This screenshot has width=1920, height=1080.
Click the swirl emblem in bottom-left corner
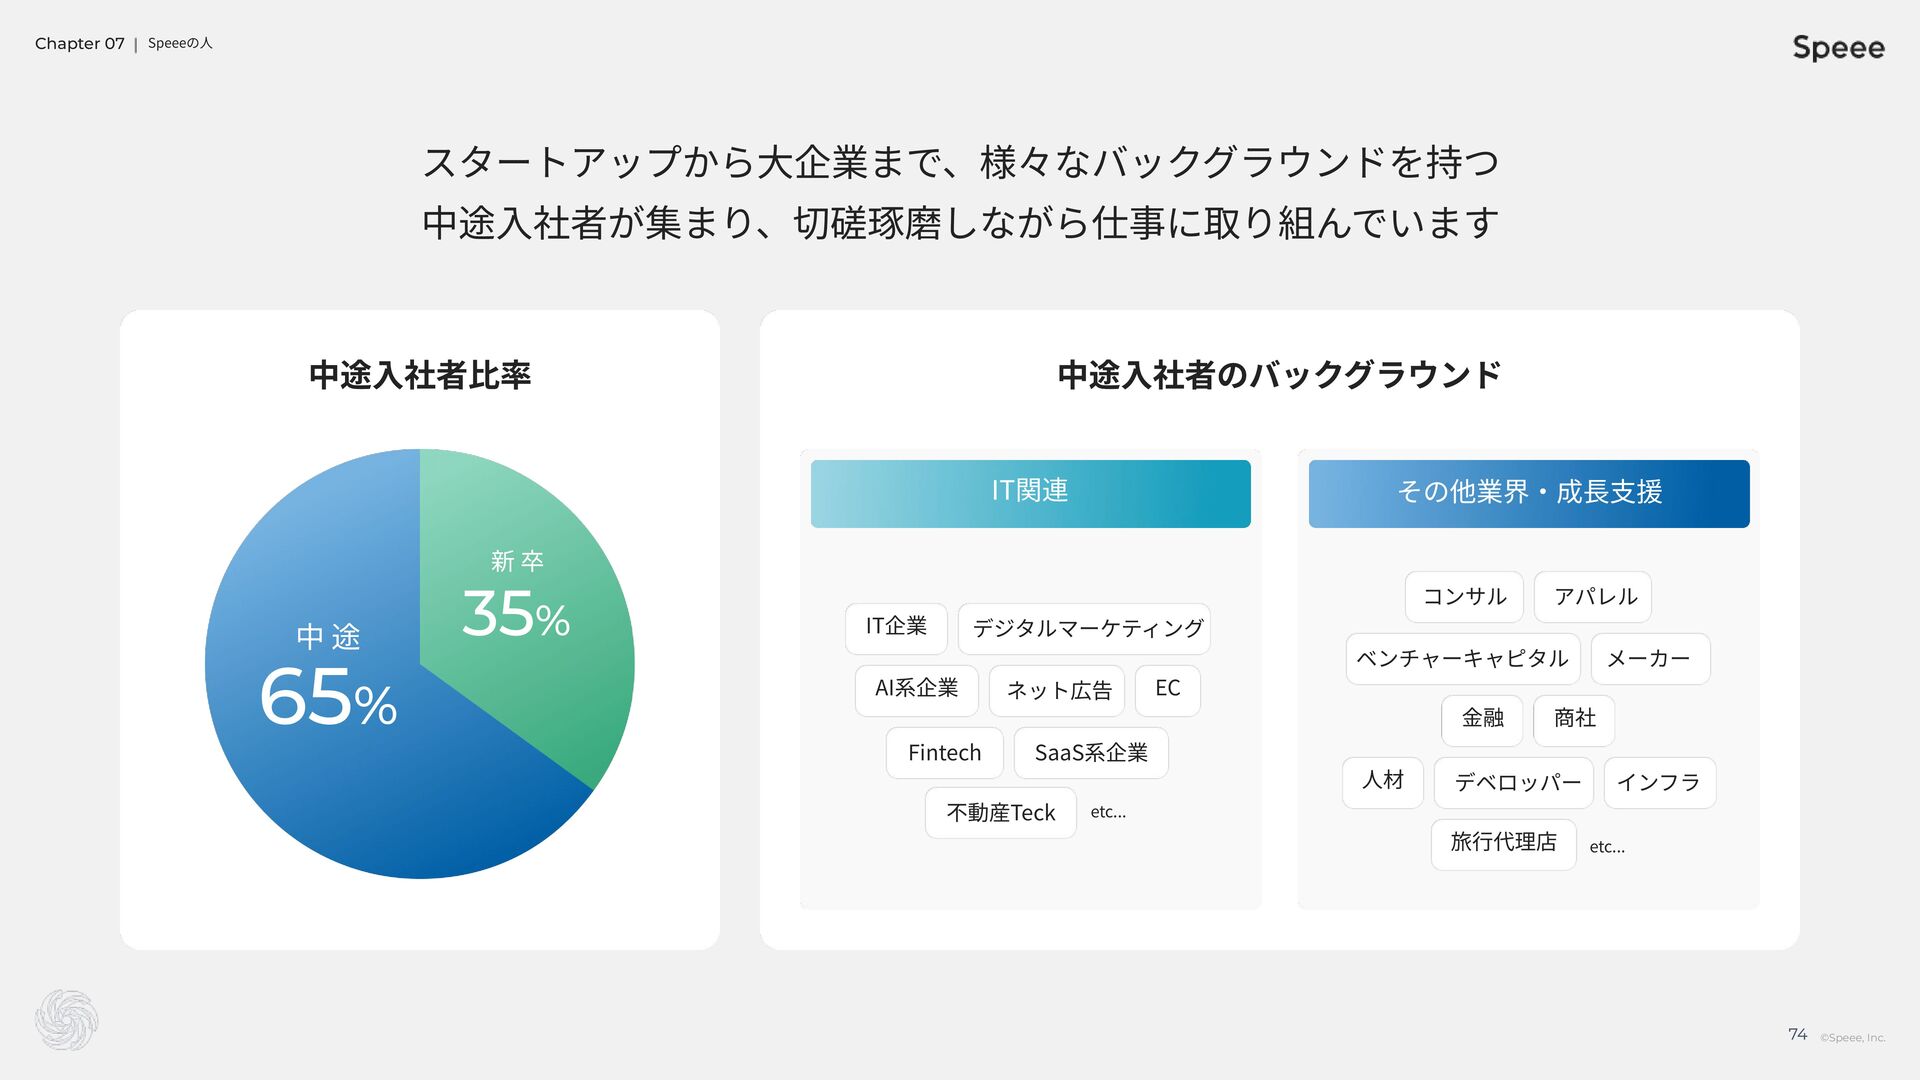[66, 1020]
